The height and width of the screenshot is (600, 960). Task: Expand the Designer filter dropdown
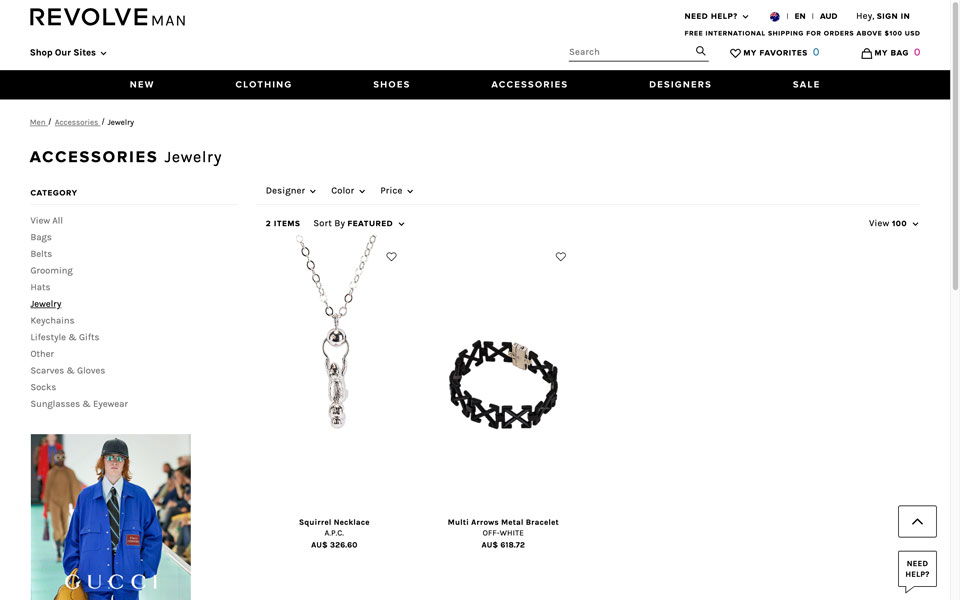pyautogui.click(x=291, y=191)
